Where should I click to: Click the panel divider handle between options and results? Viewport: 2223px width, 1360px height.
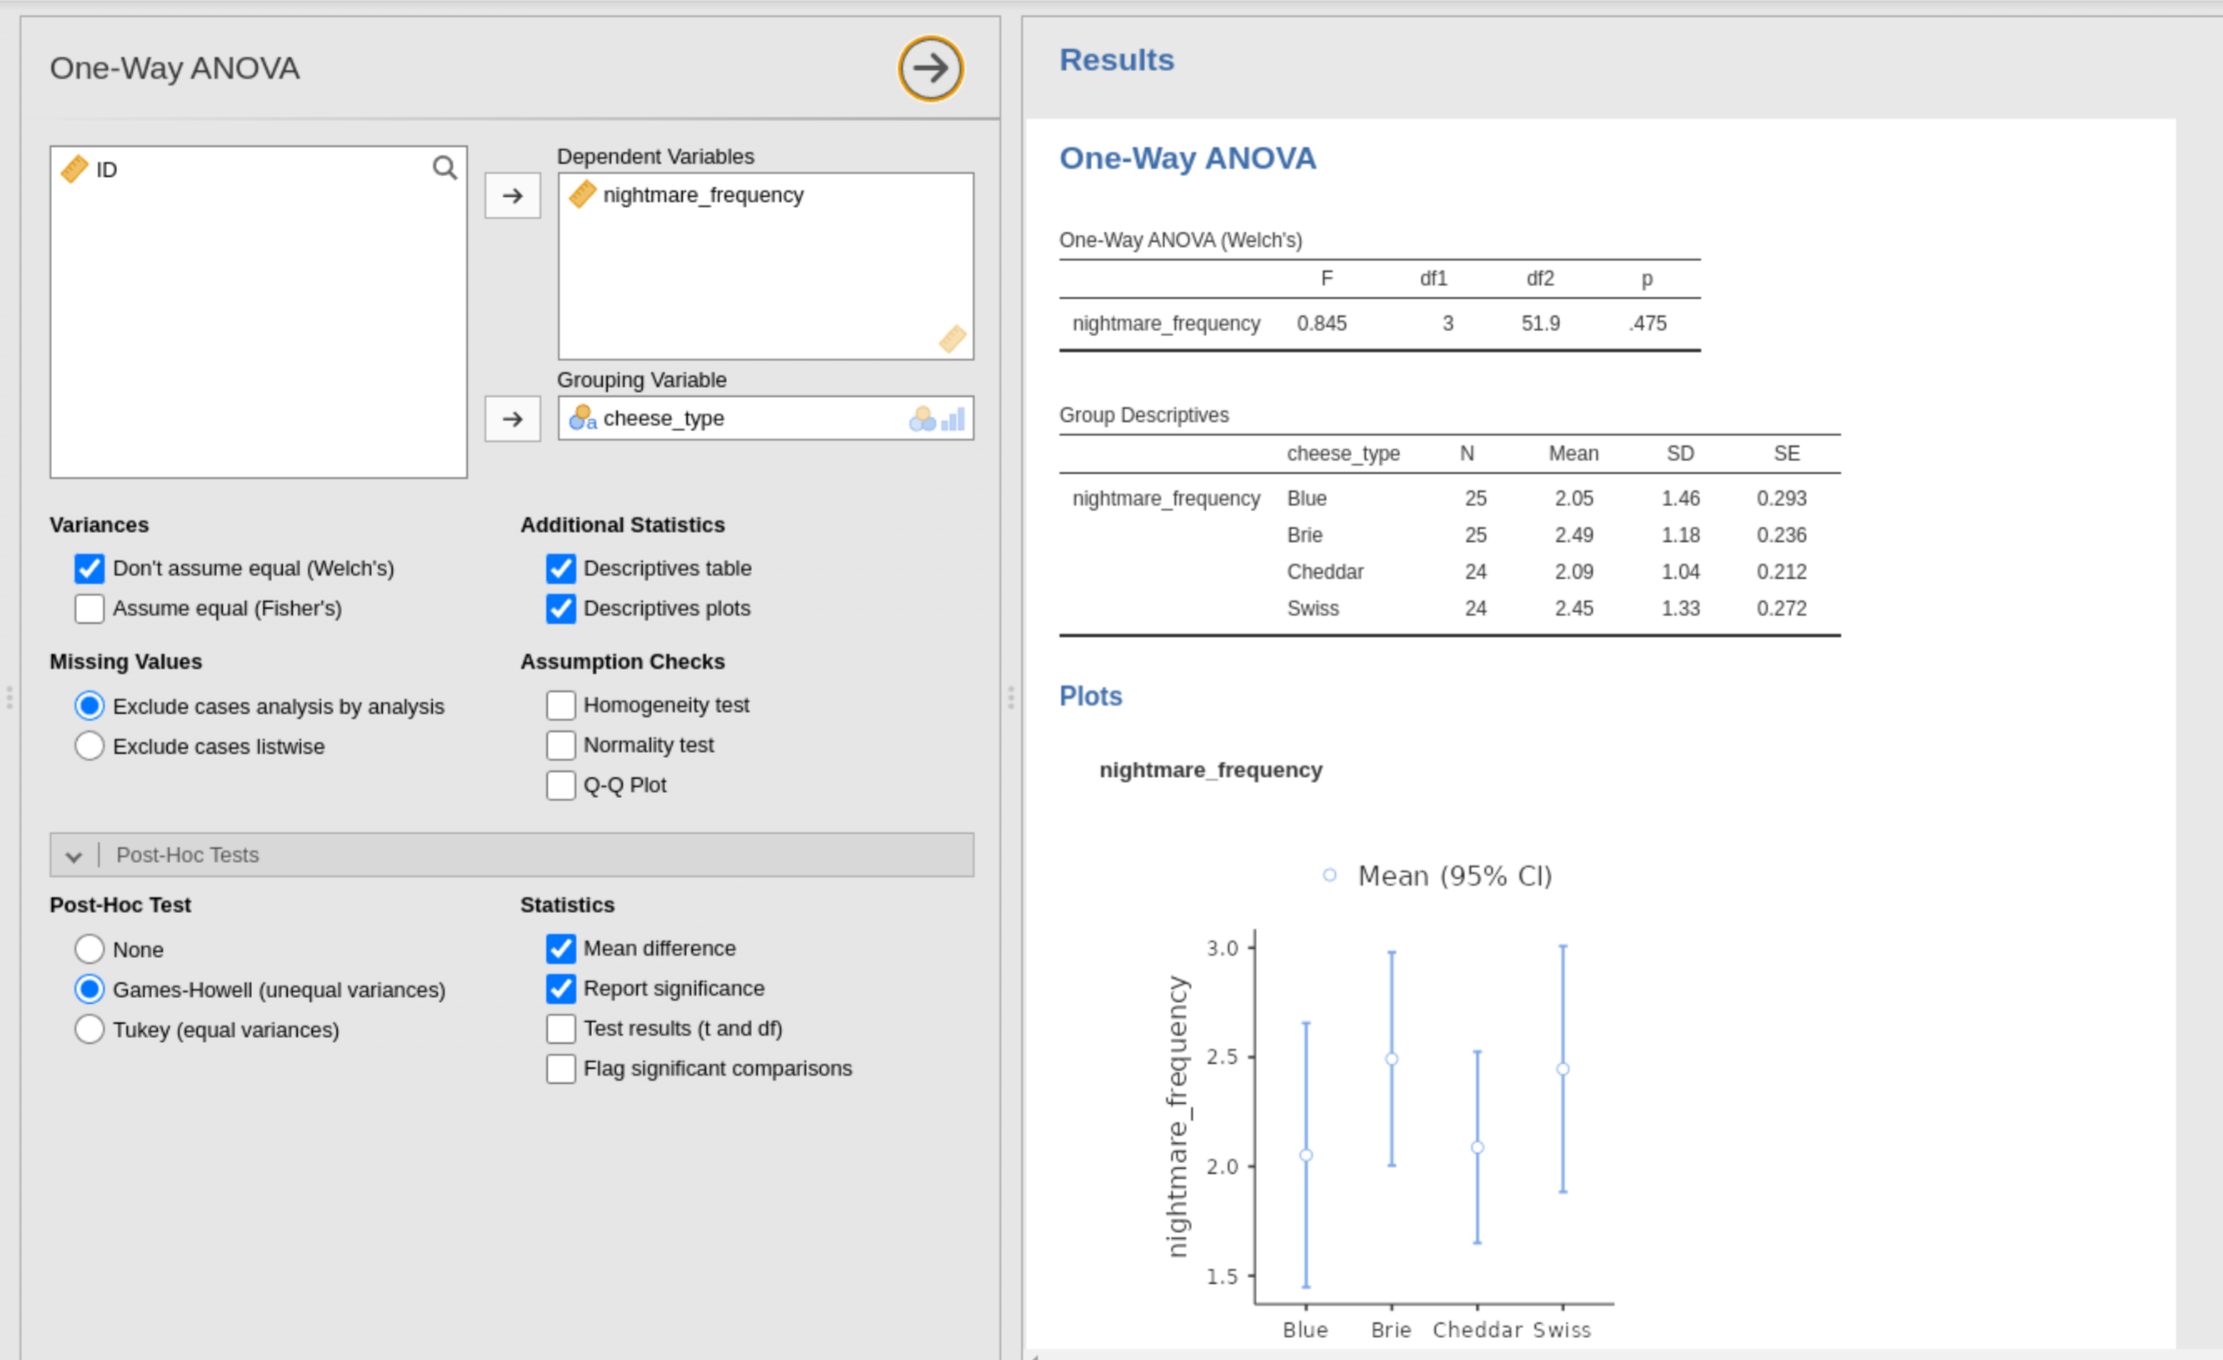(1011, 697)
